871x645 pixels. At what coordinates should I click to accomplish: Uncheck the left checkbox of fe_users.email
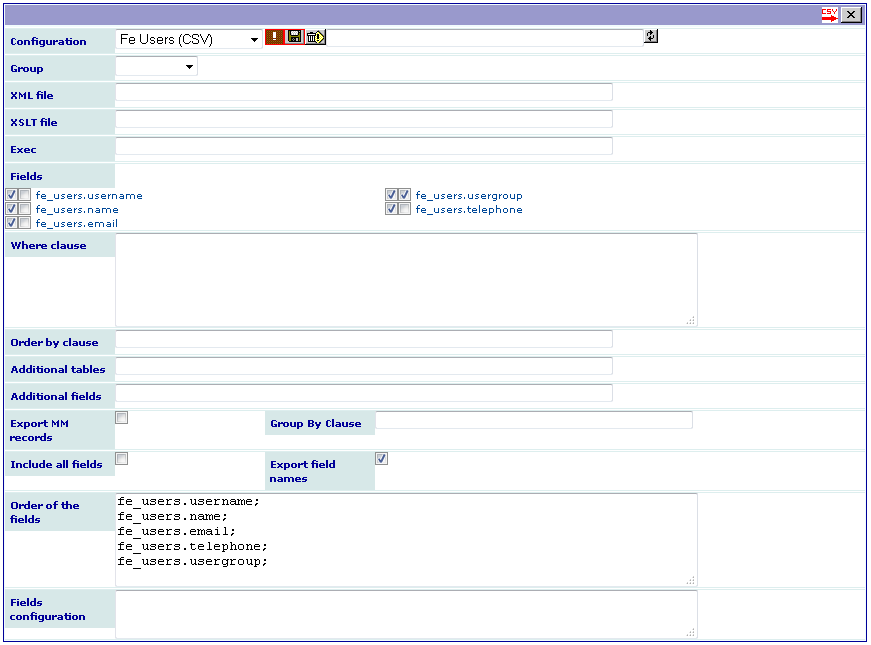tap(11, 222)
